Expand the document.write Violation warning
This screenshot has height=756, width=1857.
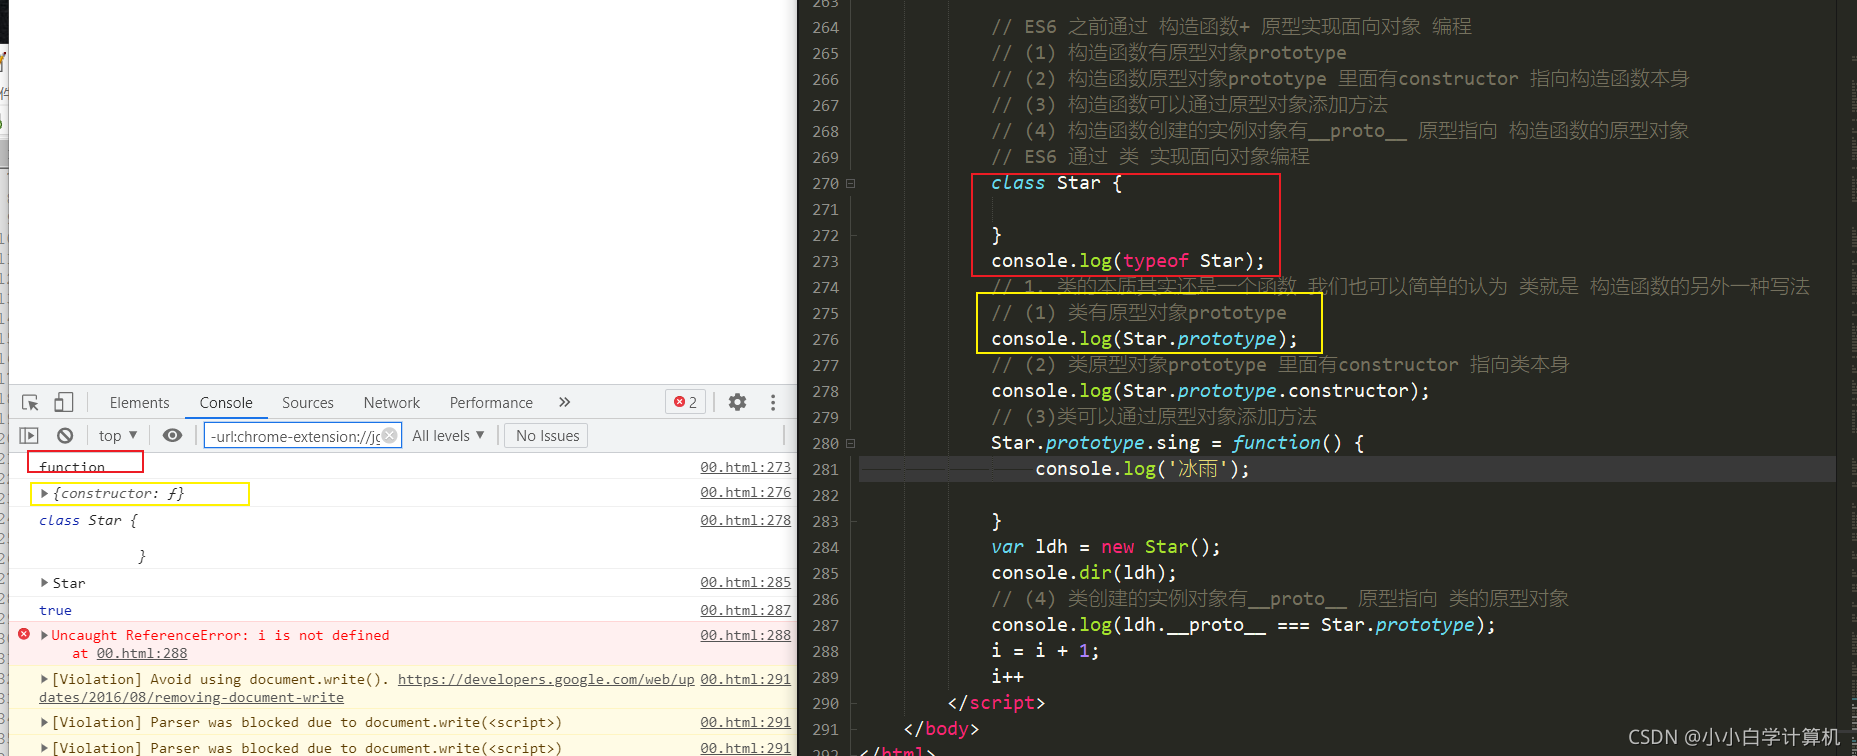(x=44, y=679)
